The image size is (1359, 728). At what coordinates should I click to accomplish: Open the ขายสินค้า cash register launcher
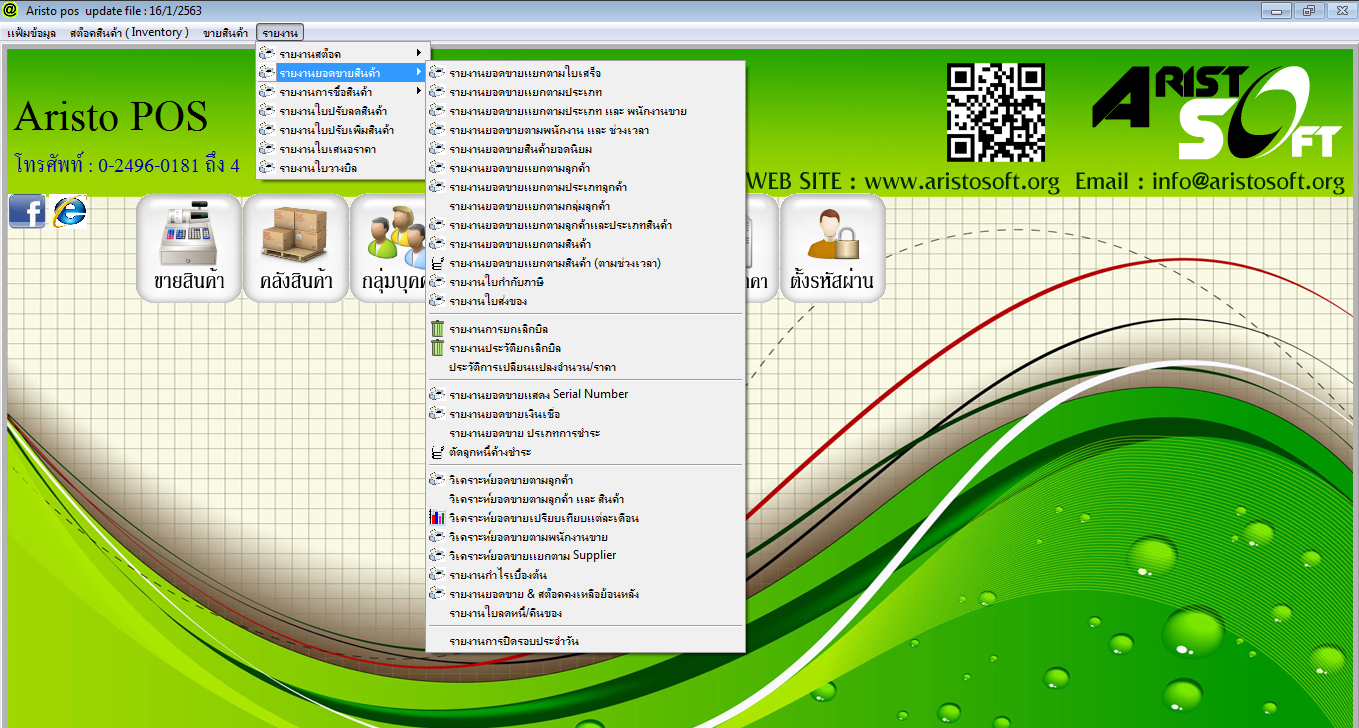coord(189,247)
